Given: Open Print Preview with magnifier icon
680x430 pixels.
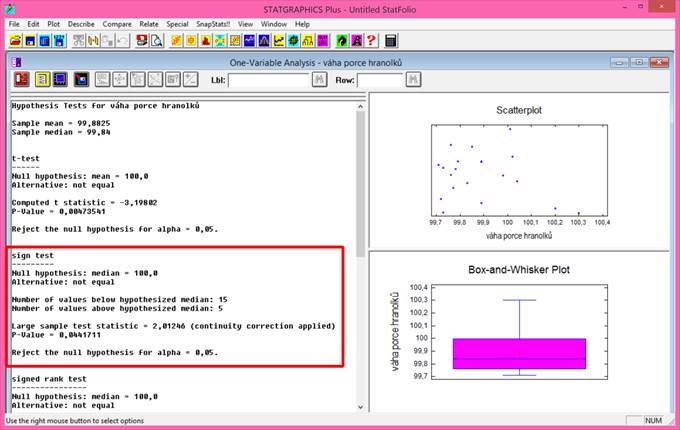Looking at the screenshot, I should pyautogui.click(x=157, y=41).
